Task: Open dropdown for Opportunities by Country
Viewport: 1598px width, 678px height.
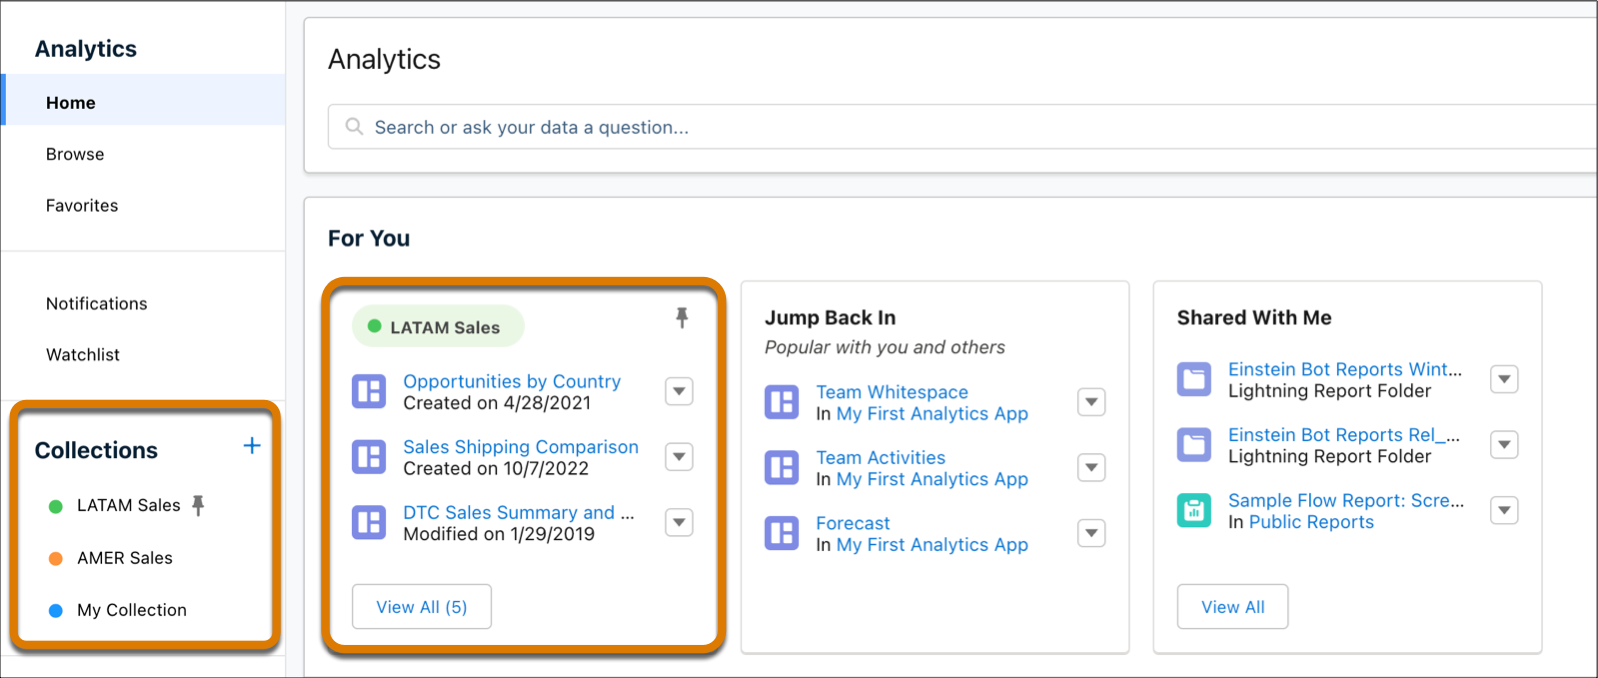Action: pos(679,391)
